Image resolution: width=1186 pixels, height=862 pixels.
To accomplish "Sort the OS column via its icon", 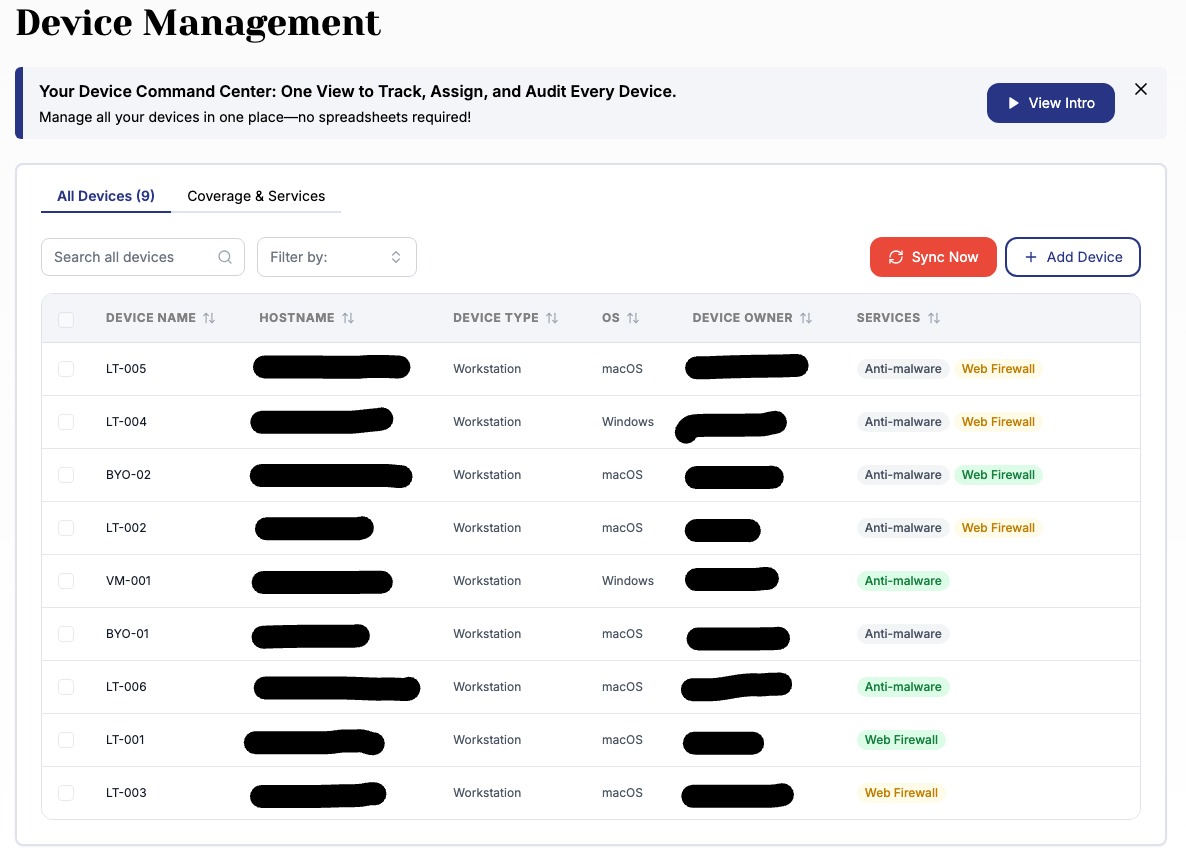I will point(633,318).
